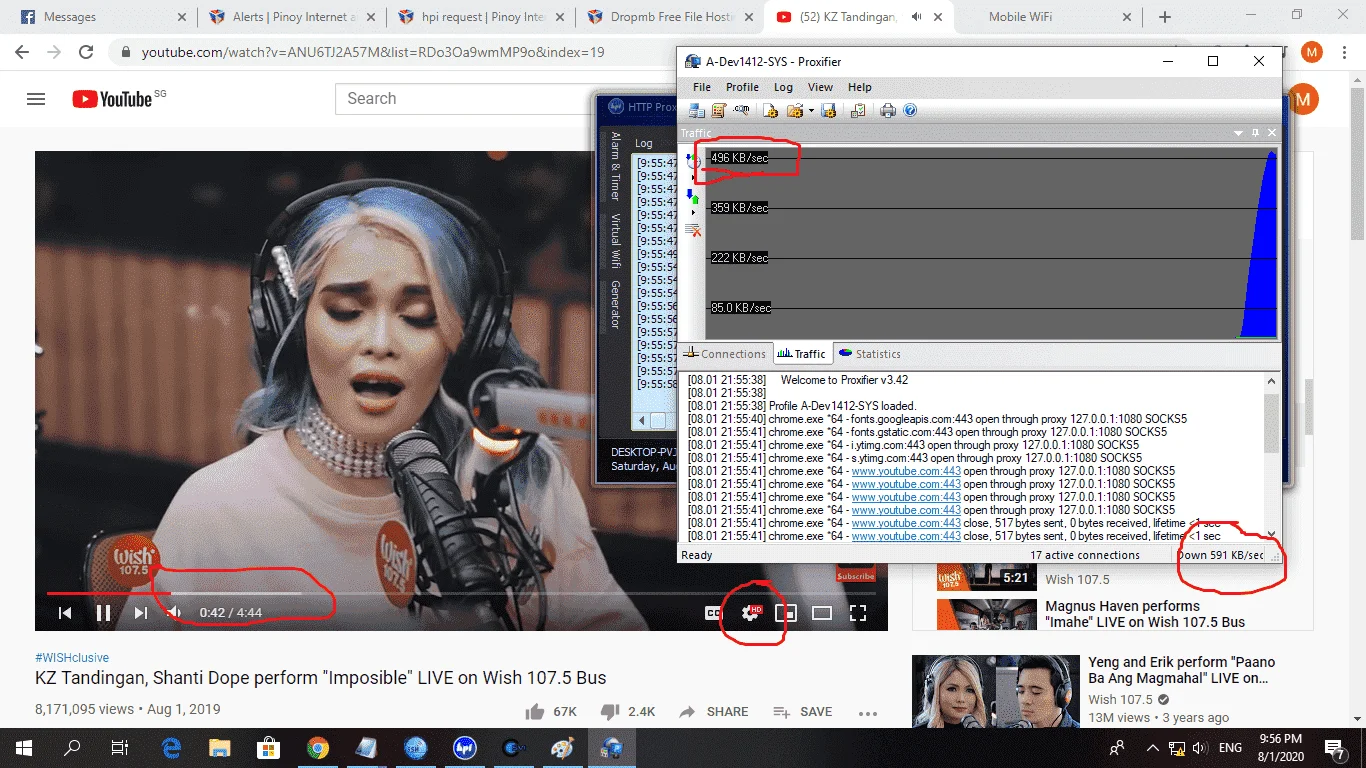This screenshot has height=768, width=1366.
Task: Open 'Magnus Haven performs Imahe' video title
Action: 1145,614
